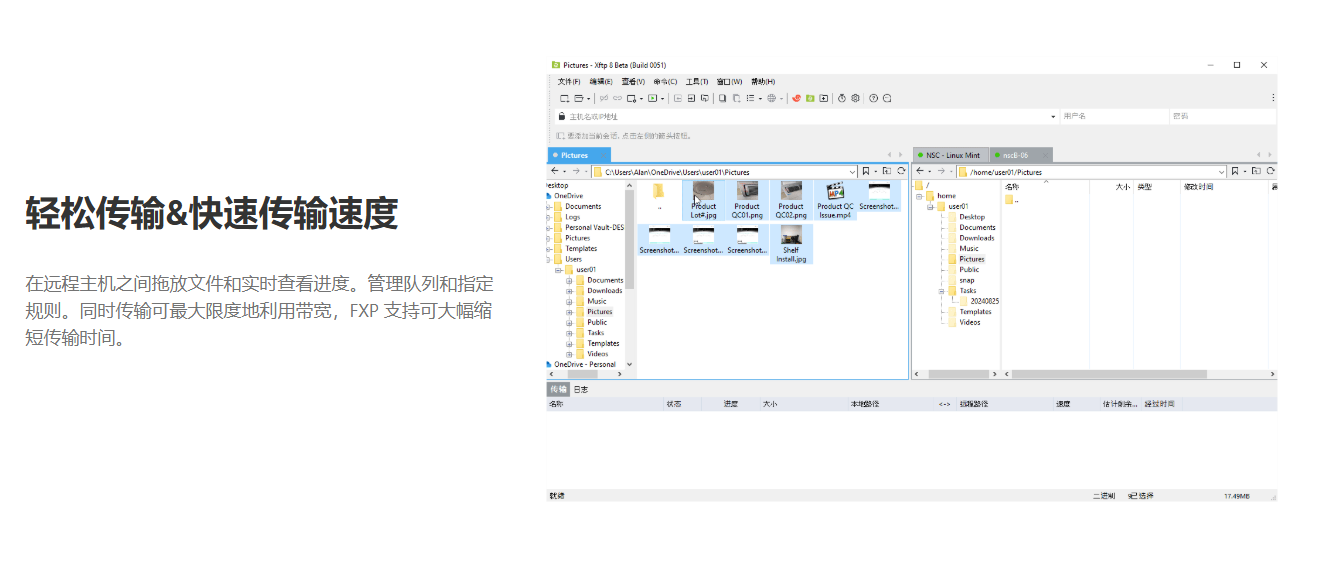The width and height of the screenshot is (1329, 569).
Task: Collapse local user01 tree node
Action: point(558,270)
